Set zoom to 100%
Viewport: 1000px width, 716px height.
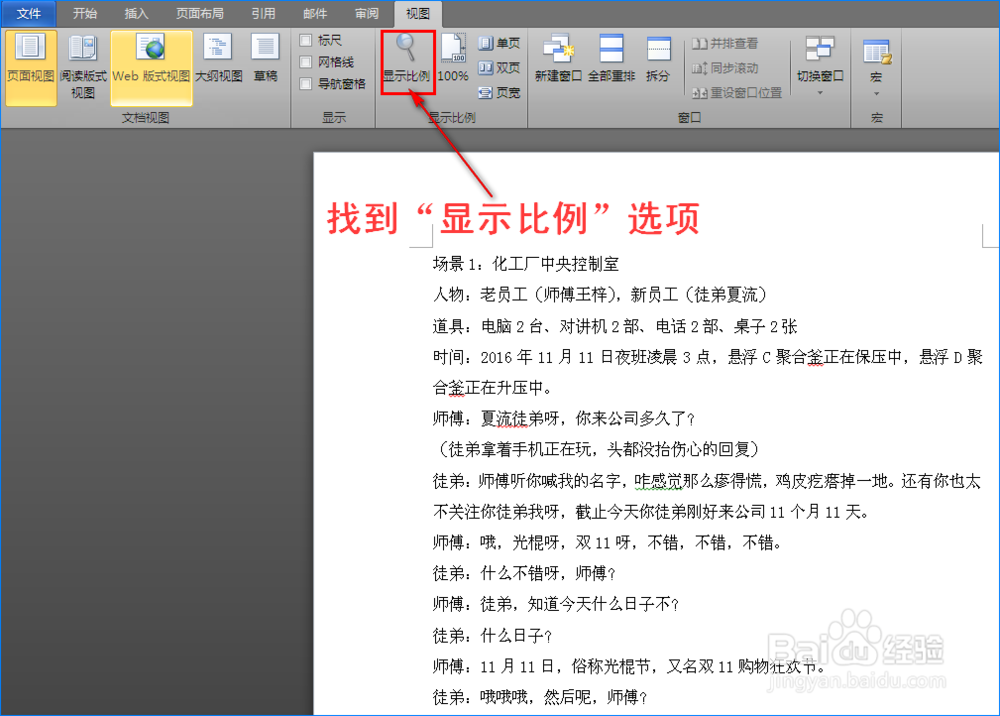point(453,59)
